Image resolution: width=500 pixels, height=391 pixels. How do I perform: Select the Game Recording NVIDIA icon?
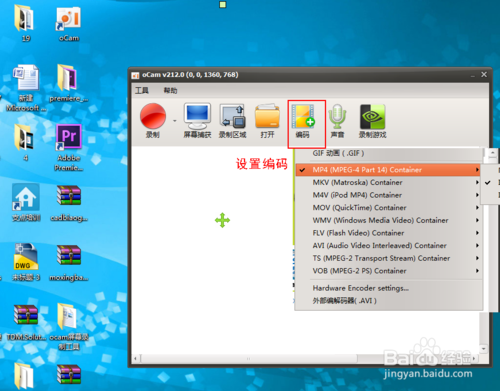pyautogui.click(x=372, y=116)
